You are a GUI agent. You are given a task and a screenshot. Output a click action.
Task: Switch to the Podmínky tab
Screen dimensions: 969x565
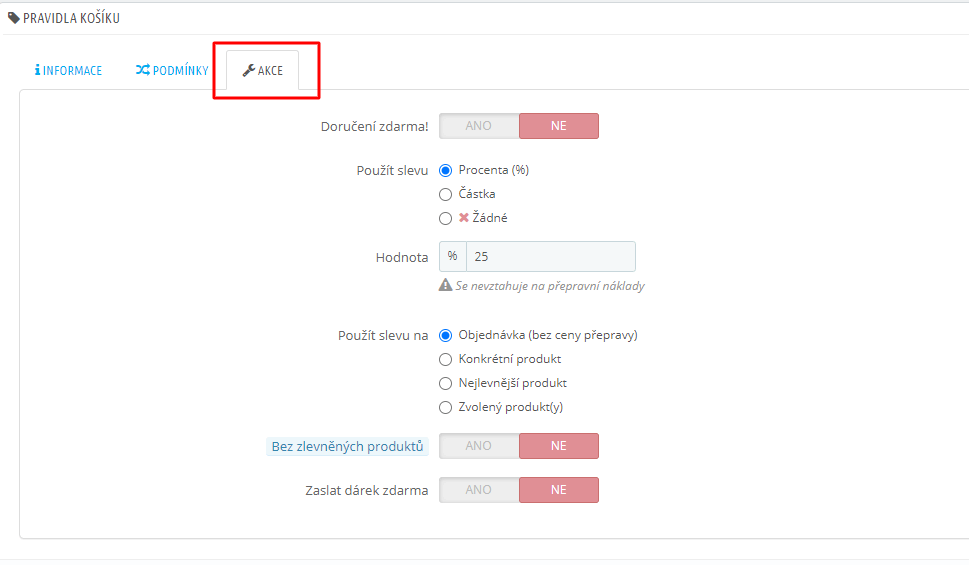tap(172, 70)
